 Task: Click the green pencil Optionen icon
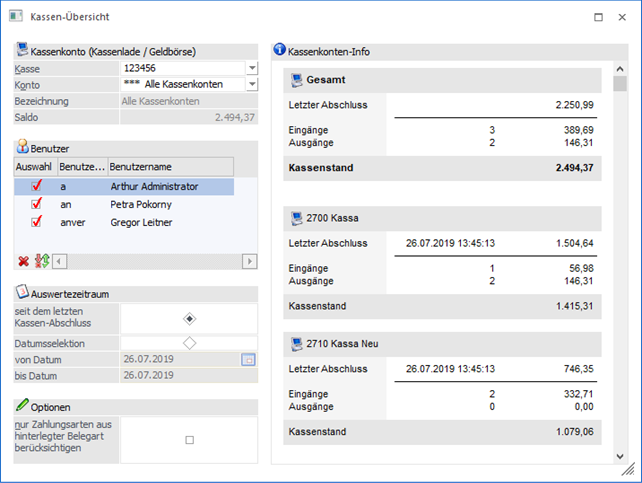coord(23,406)
